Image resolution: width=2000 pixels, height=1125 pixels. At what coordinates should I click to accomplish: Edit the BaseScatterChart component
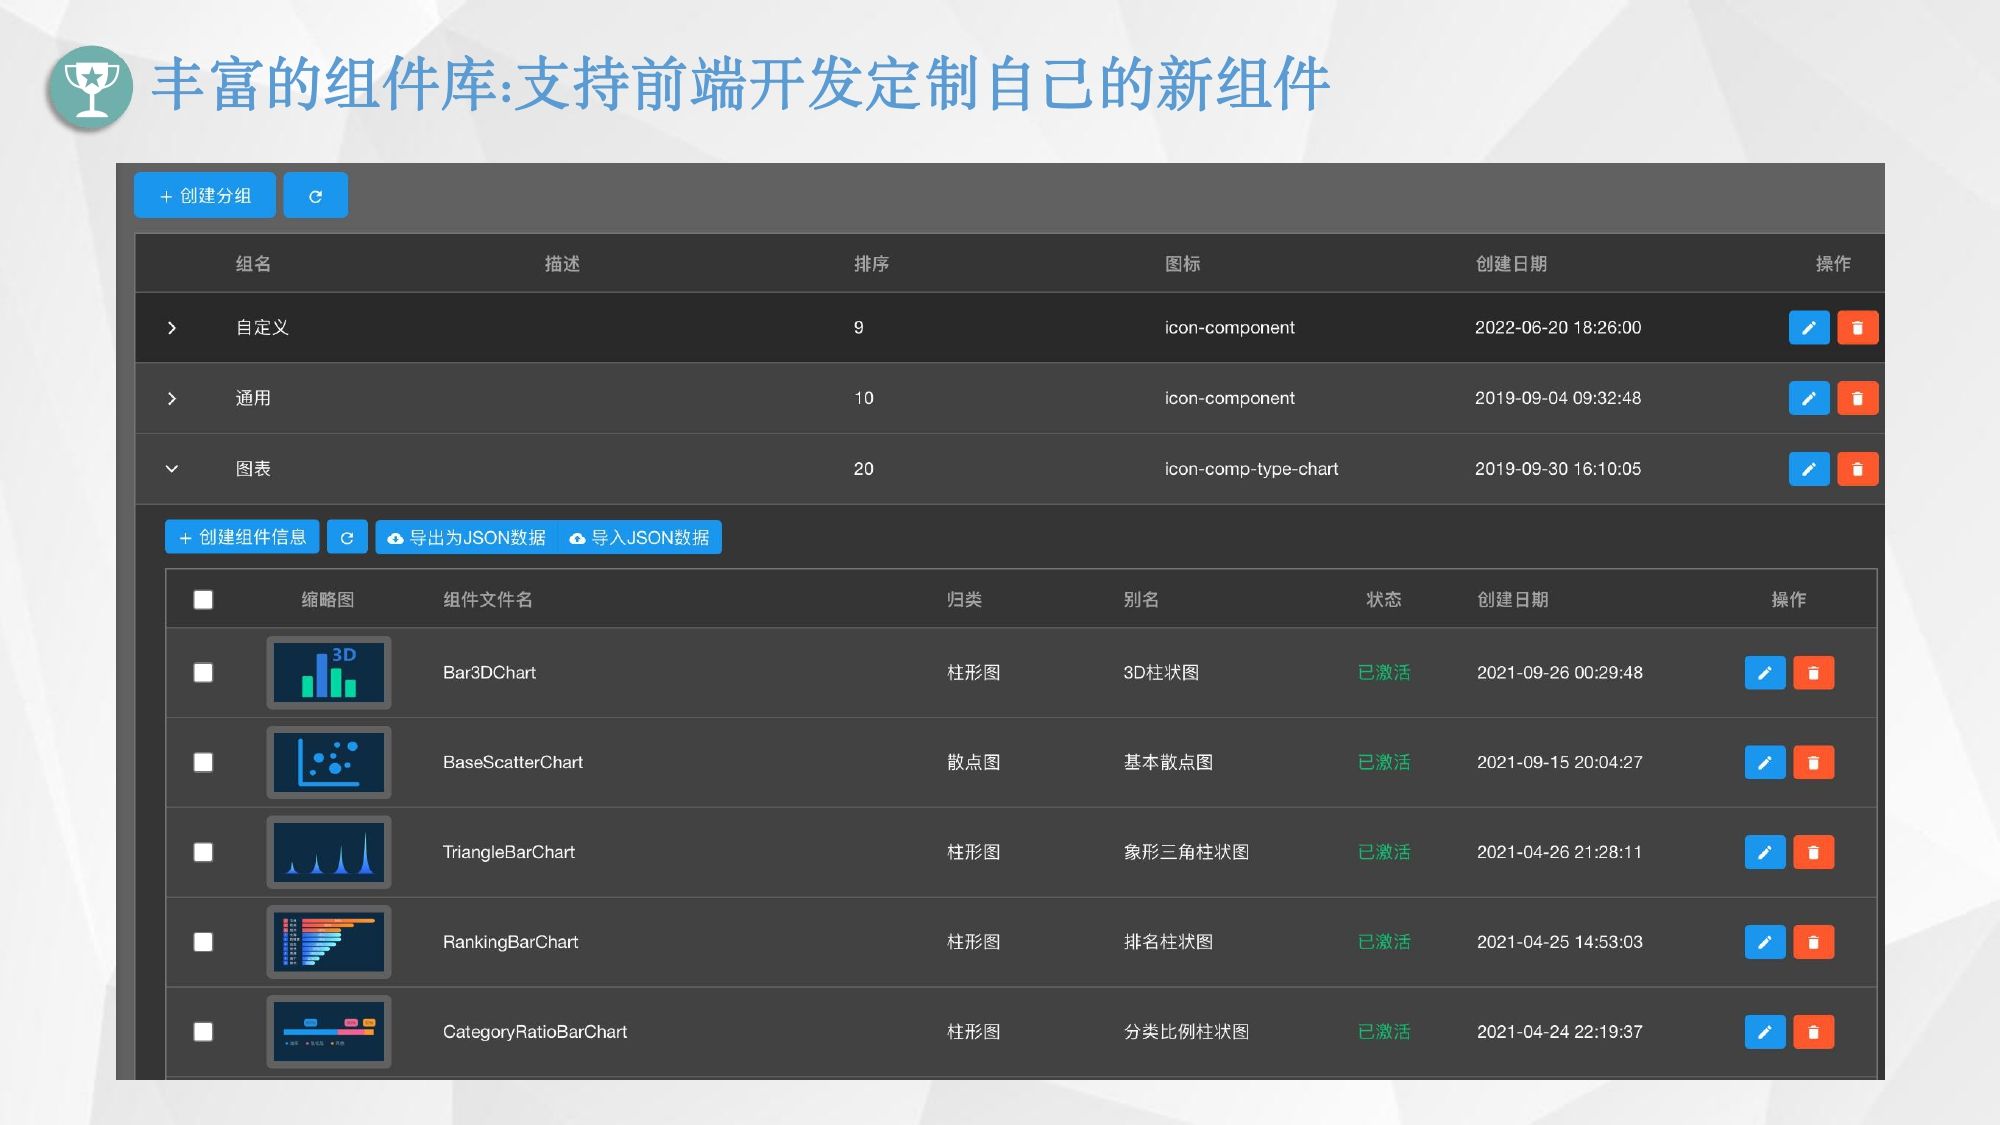pyautogui.click(x=1764, y=763)
